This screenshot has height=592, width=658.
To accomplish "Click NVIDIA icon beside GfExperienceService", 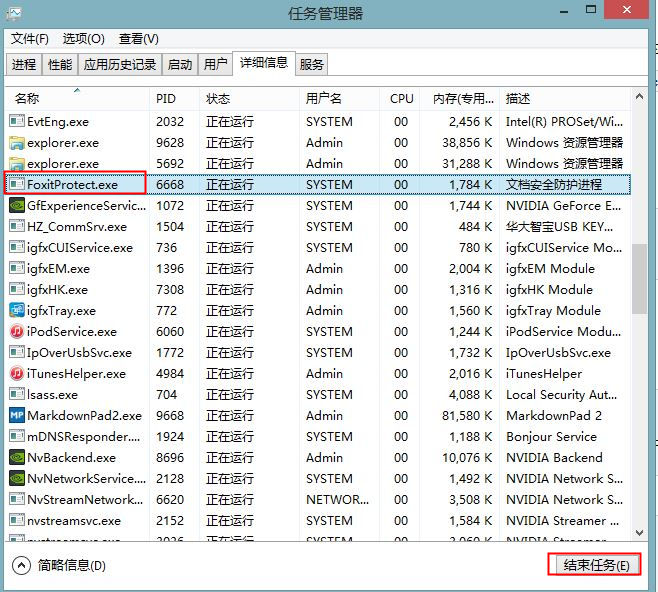I will [x=17, y=206].
